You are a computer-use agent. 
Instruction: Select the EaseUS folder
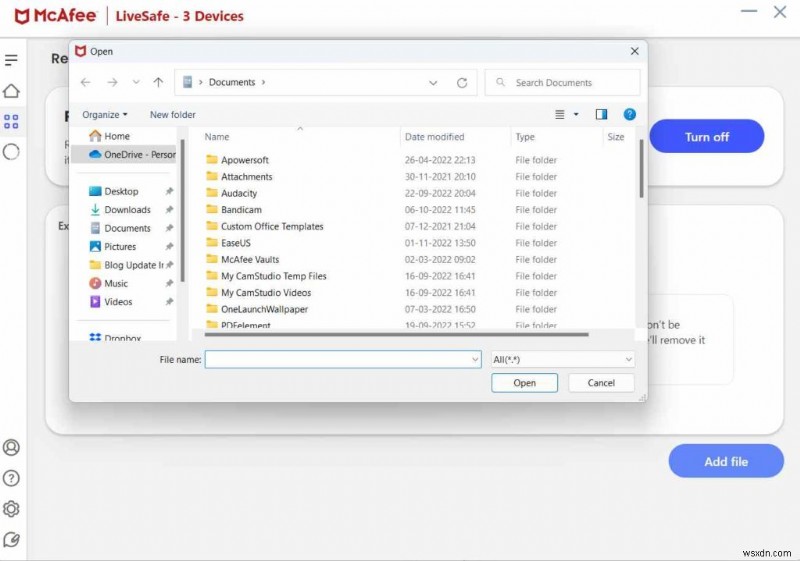point(235,243)
